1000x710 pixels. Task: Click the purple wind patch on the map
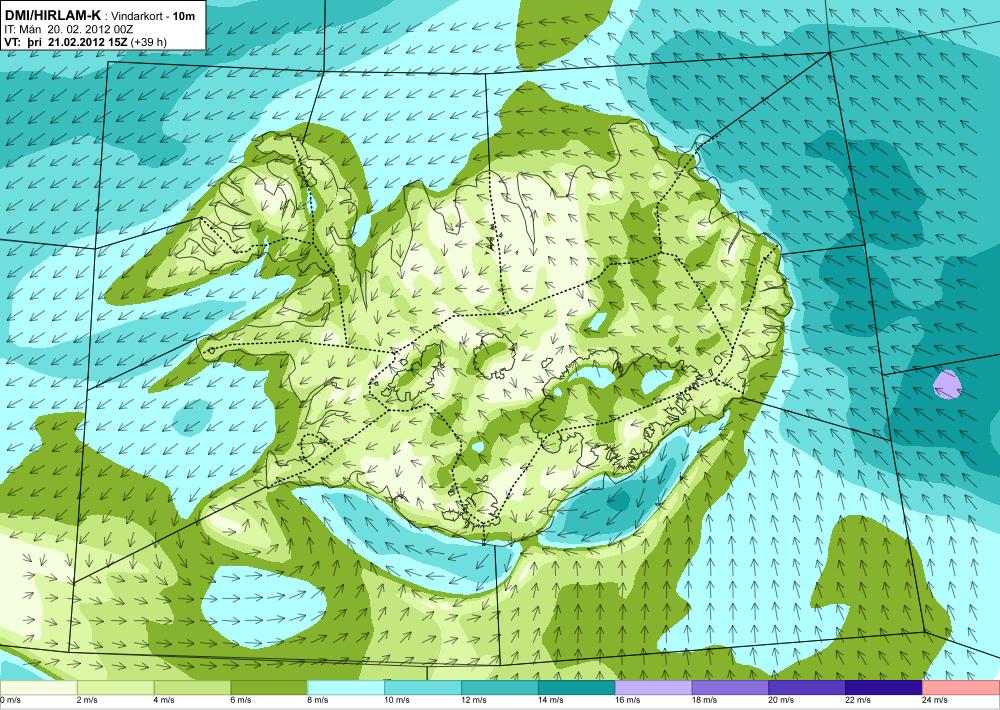click(x=947, y=385)
